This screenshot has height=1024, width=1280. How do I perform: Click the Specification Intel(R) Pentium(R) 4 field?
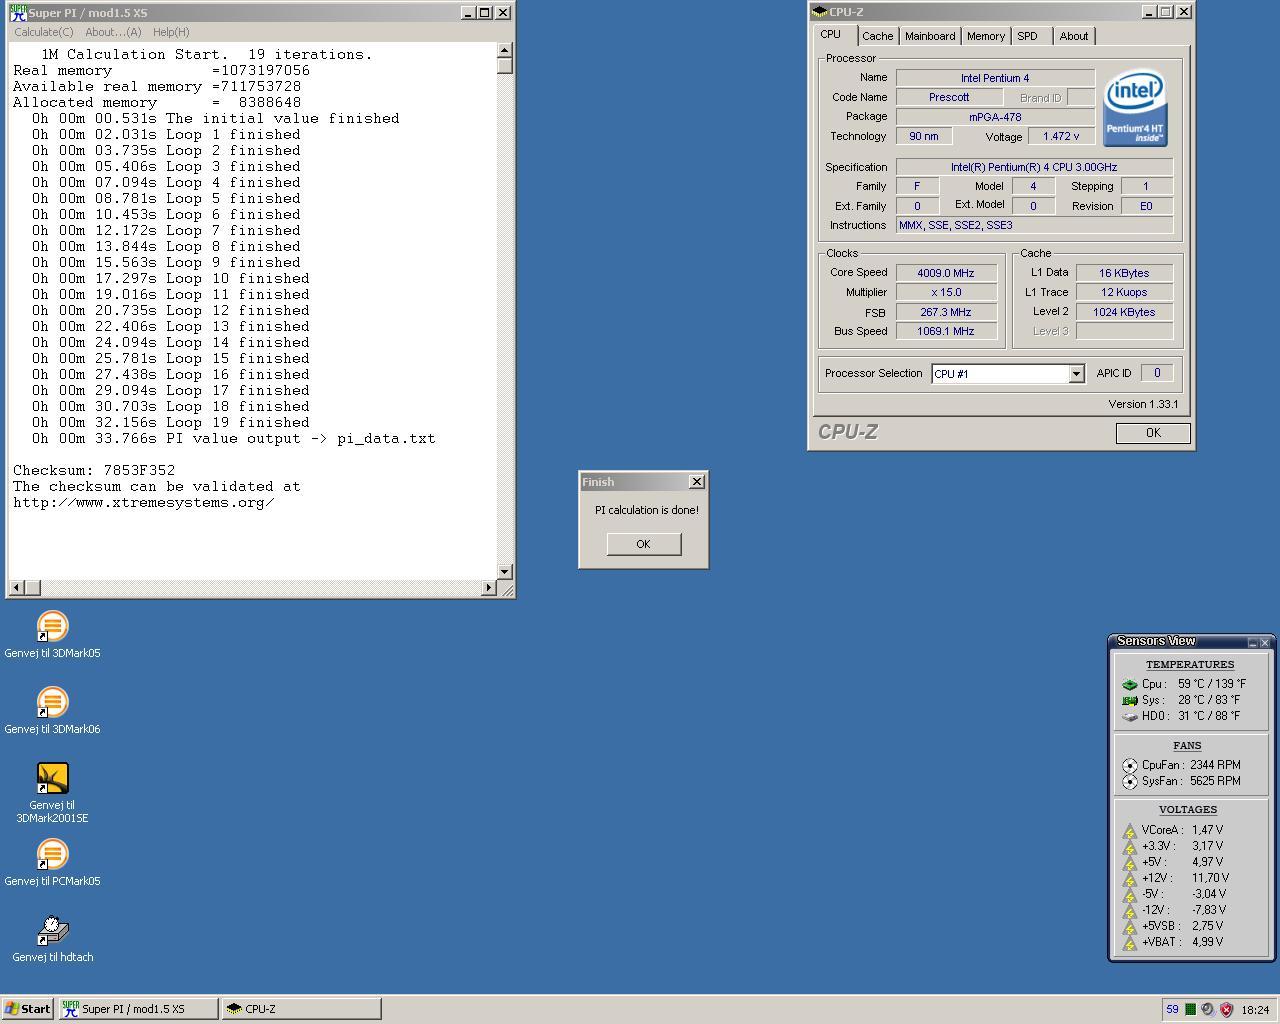coord(1034,167)
